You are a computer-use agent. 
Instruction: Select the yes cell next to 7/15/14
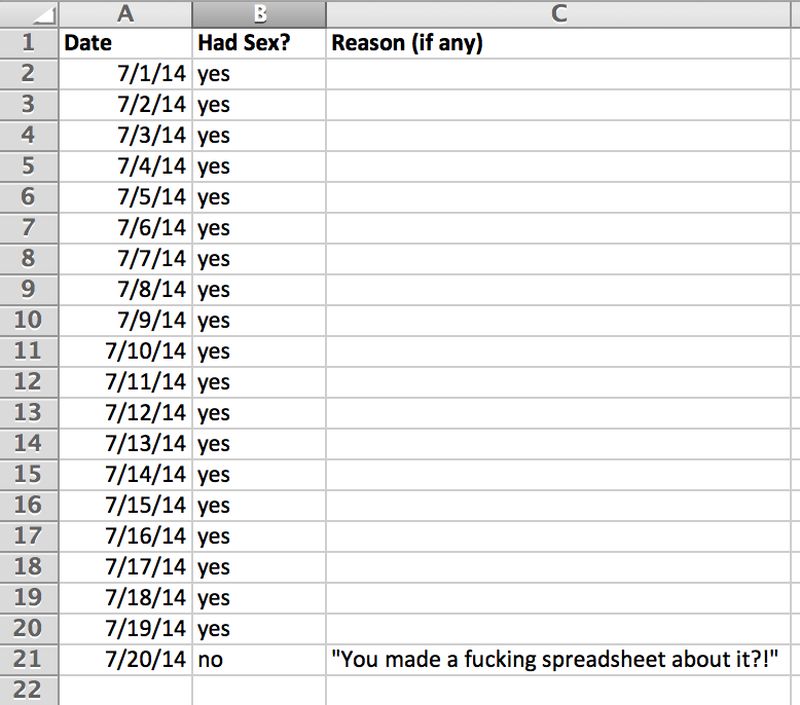(258, 505)
